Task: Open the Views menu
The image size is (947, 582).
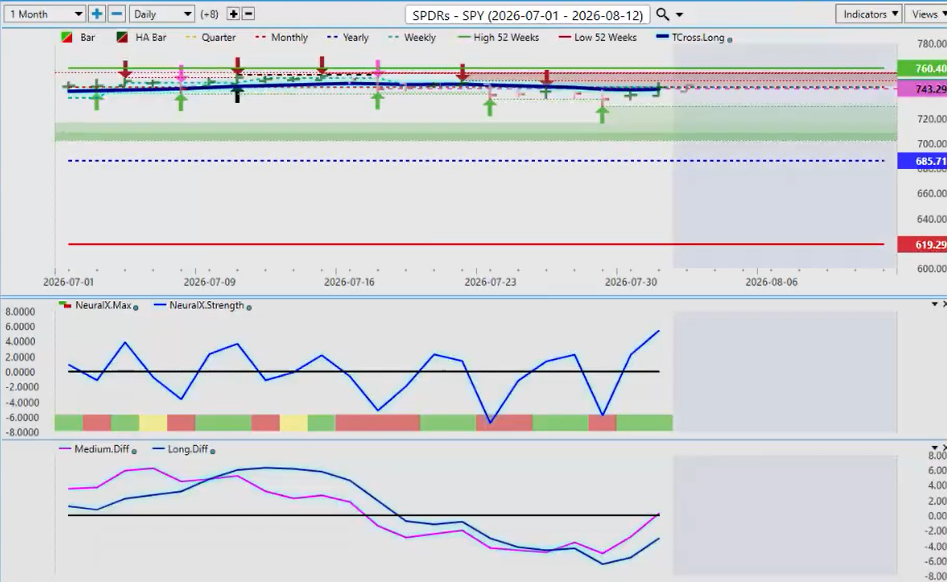Action: pyautogui.click(x=926, y=14)
